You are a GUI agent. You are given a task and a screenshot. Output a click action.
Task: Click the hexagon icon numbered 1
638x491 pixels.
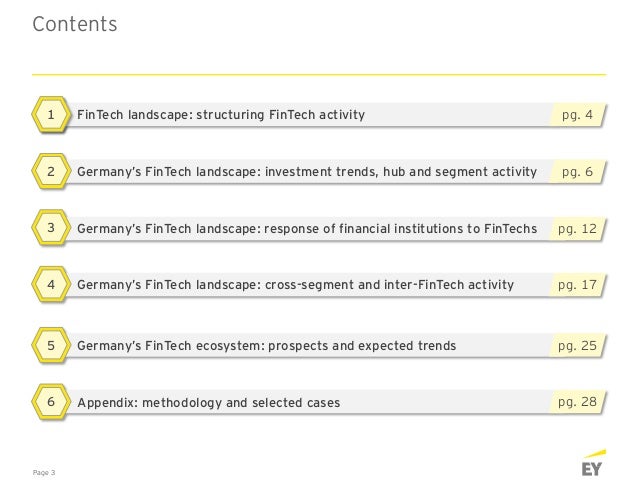click(x=50, y=114)
